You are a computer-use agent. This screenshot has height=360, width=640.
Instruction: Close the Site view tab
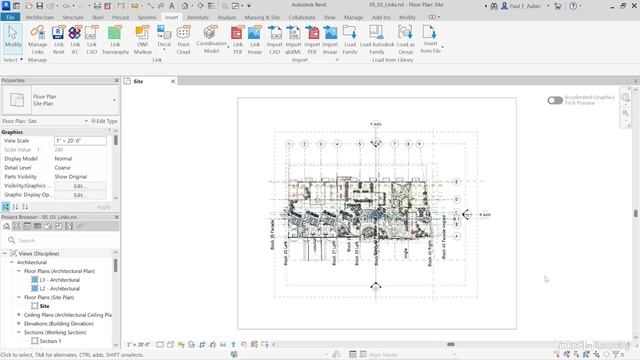coord(173,81)
